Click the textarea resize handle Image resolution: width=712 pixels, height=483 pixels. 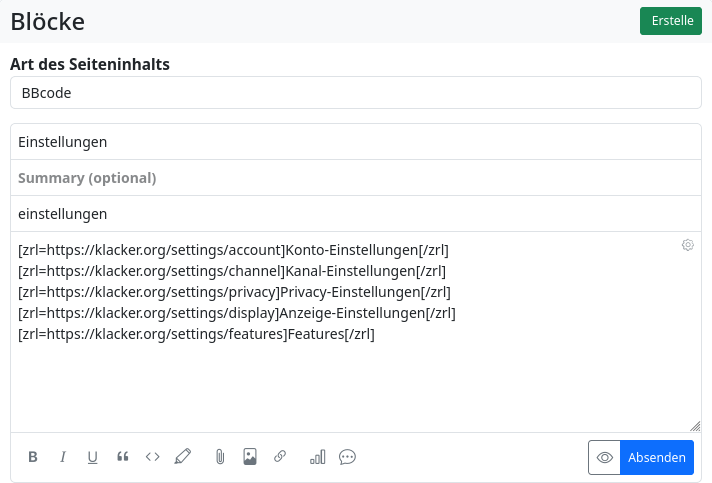[695, 426]
